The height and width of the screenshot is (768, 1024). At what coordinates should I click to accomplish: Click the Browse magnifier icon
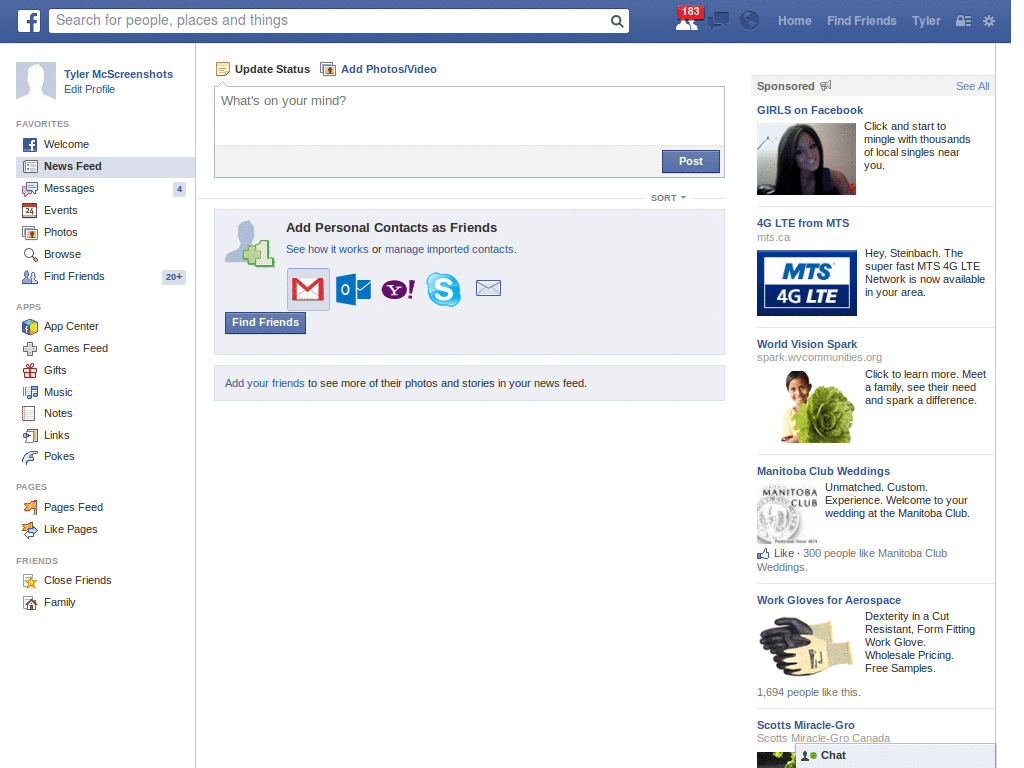coord(30,255)
